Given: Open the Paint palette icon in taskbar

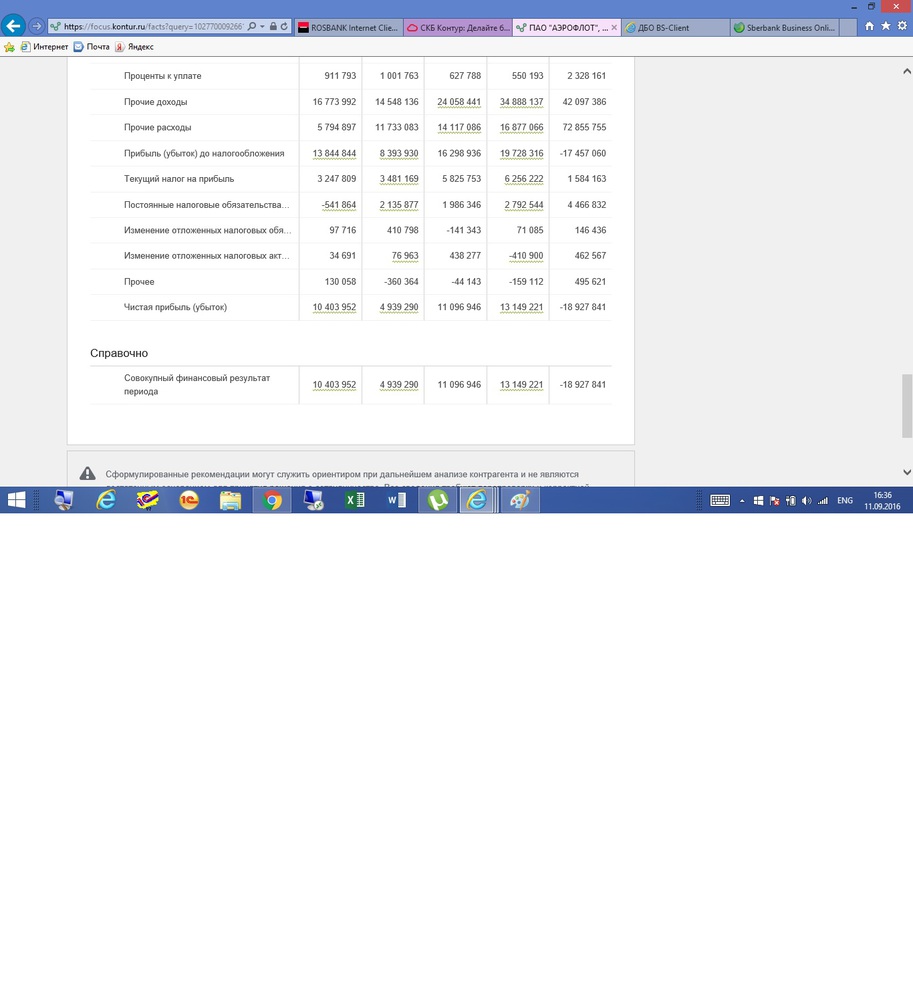Looking at the screenshot, I should 520,501.
